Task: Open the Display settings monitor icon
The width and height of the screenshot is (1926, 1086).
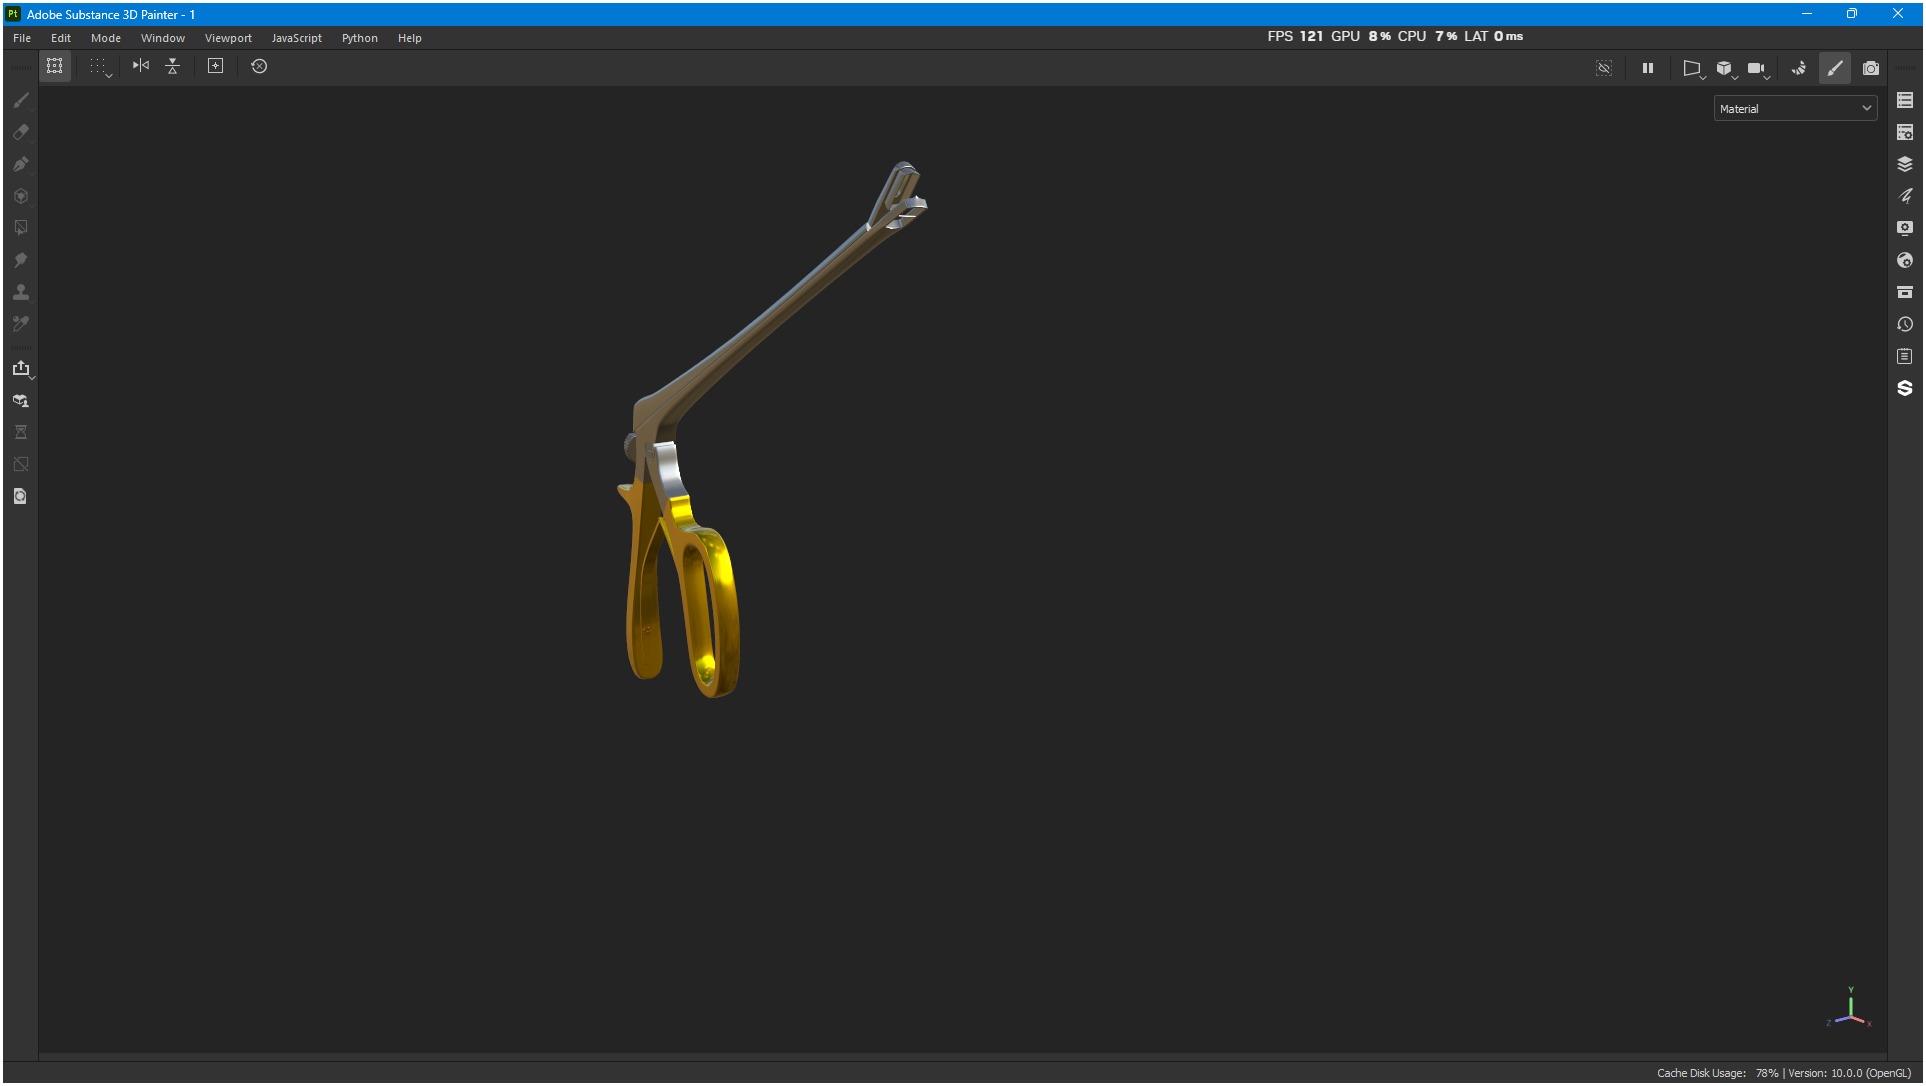Action: [1904, 228]
